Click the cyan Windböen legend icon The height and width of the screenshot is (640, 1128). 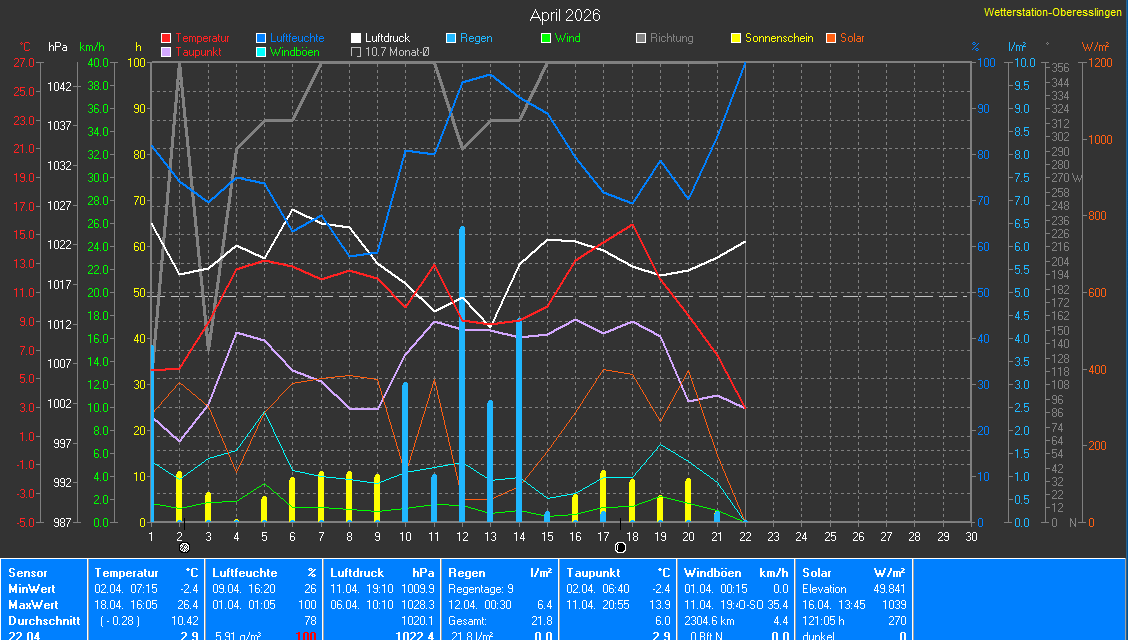pos(261,52)
